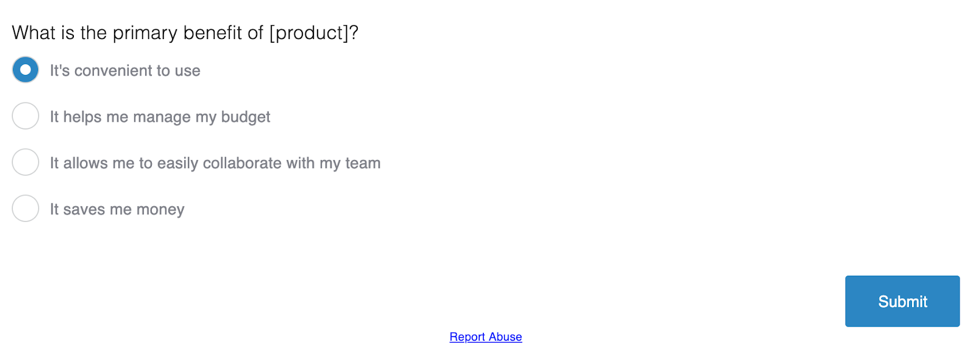Click the white center dot of selected radio
The image size is (974, 362).
tap(25, 70)
